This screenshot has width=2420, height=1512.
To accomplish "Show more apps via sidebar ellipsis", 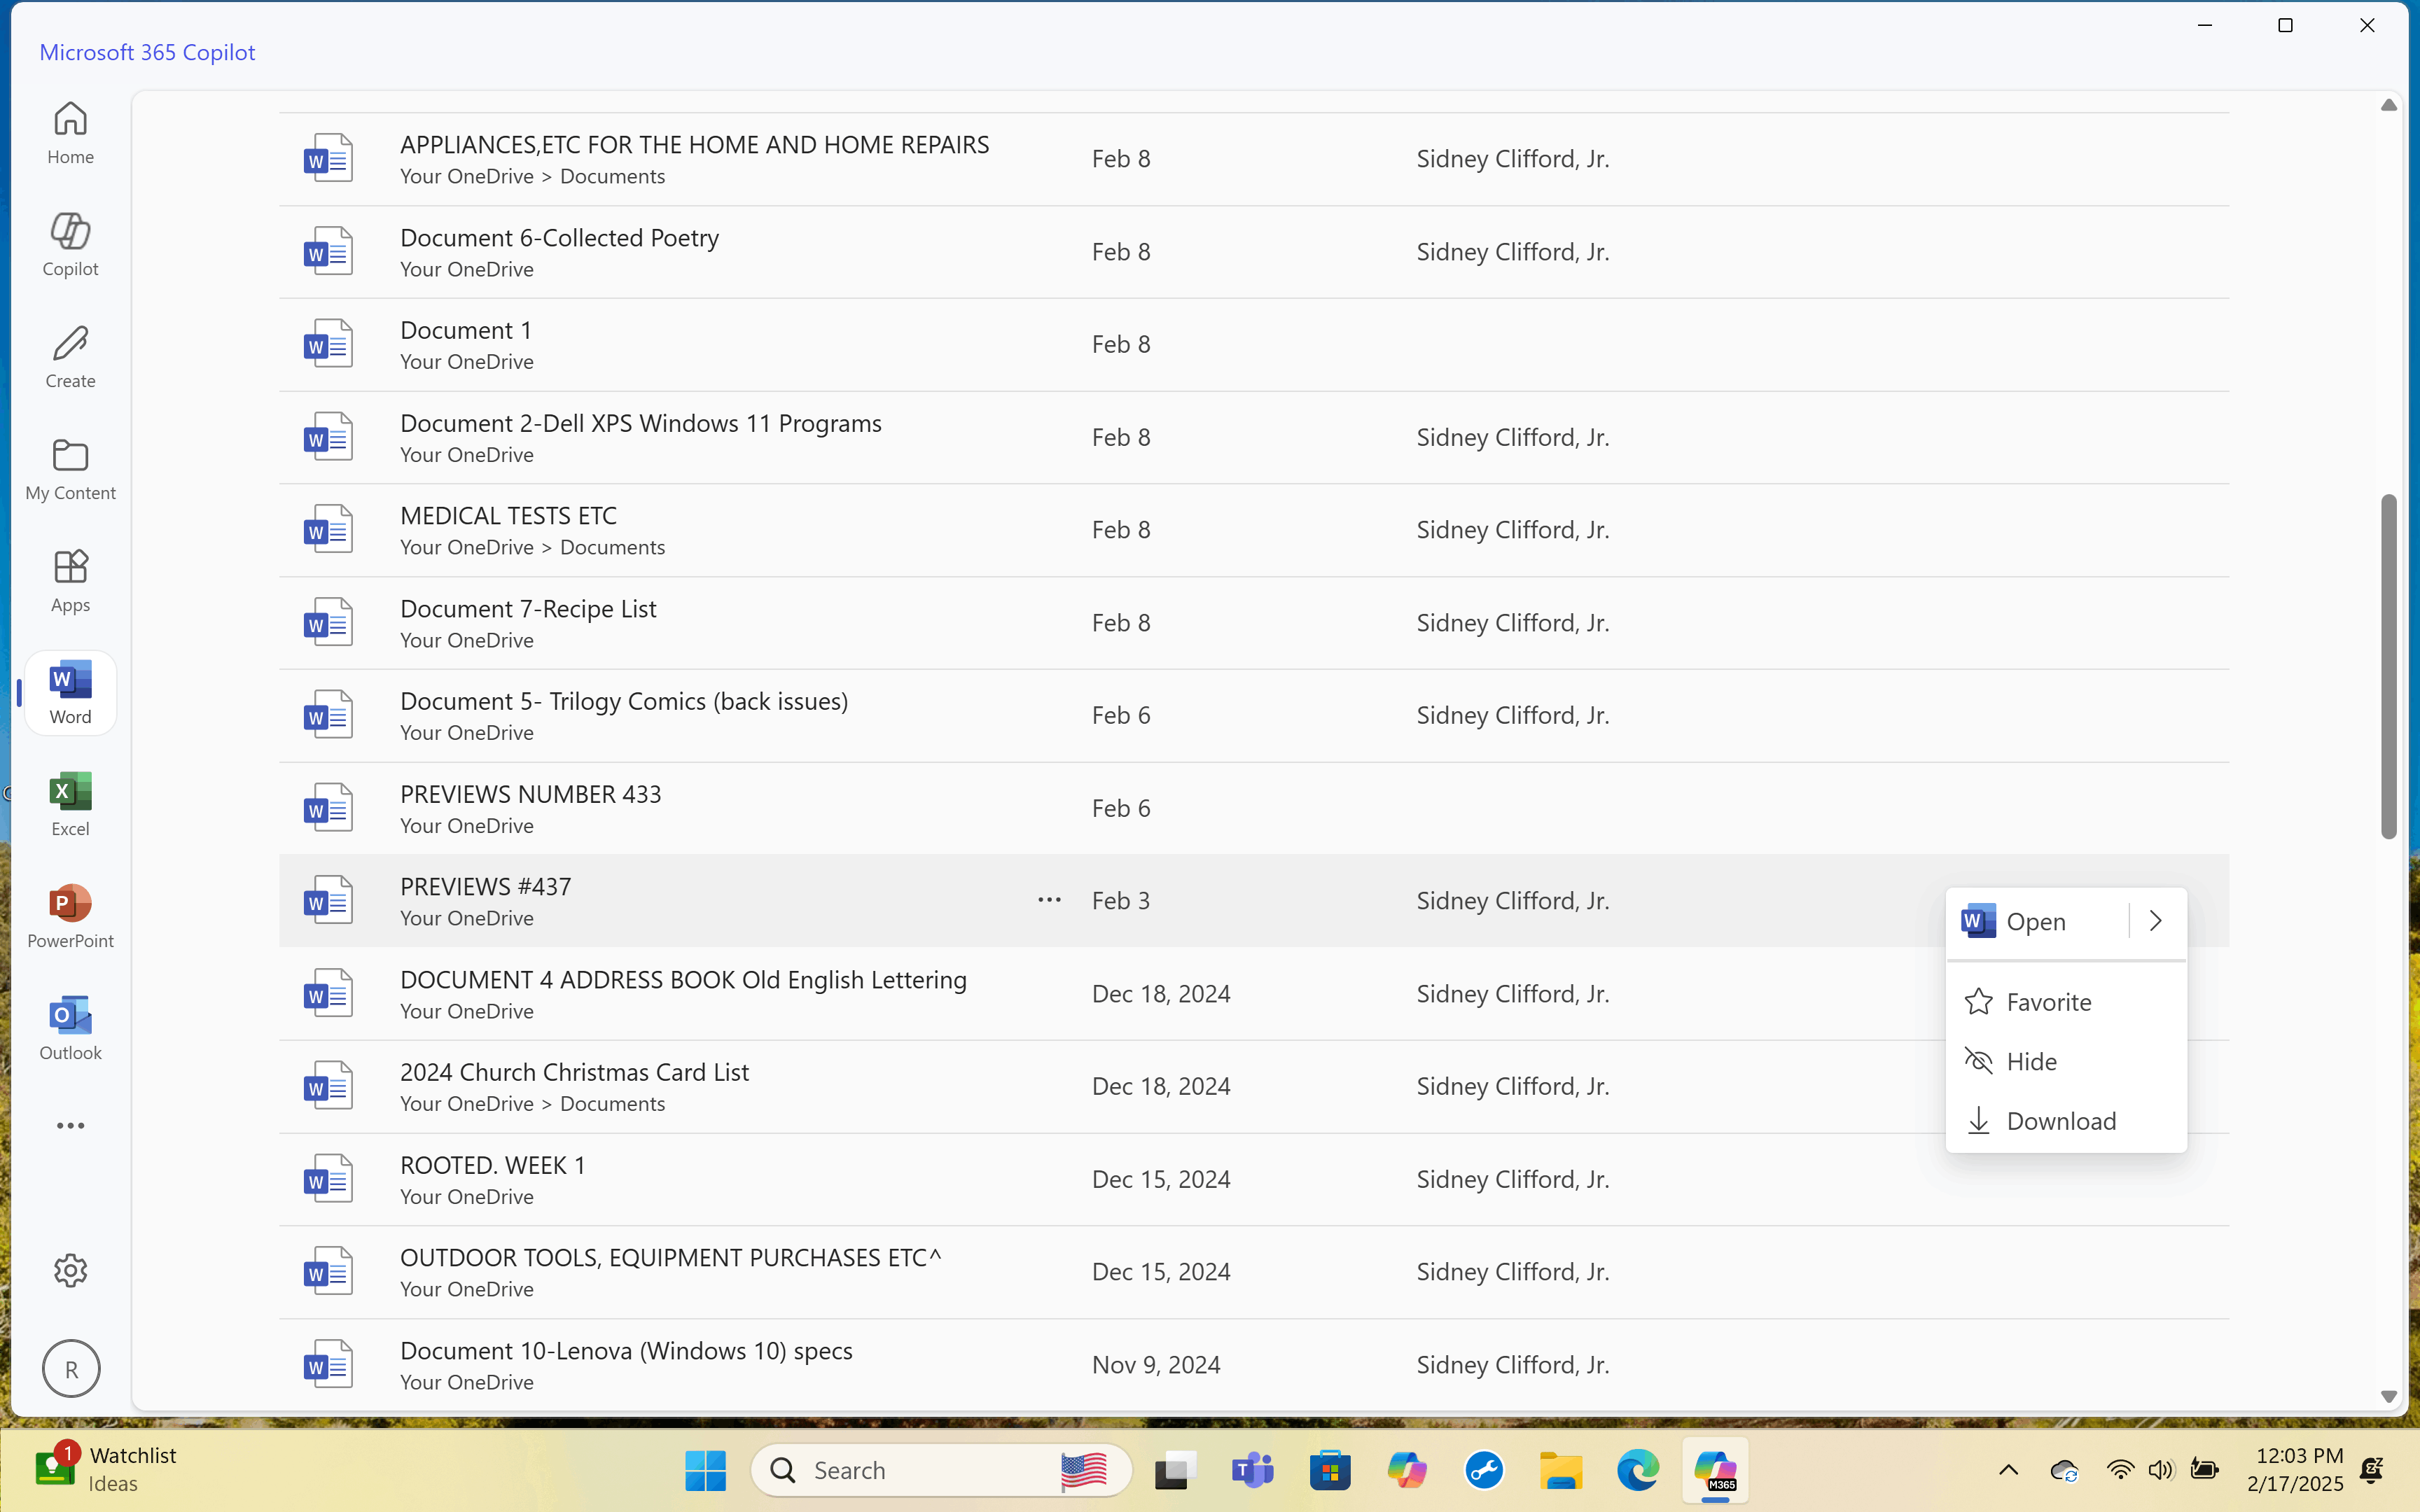I will click(70, 1126).
